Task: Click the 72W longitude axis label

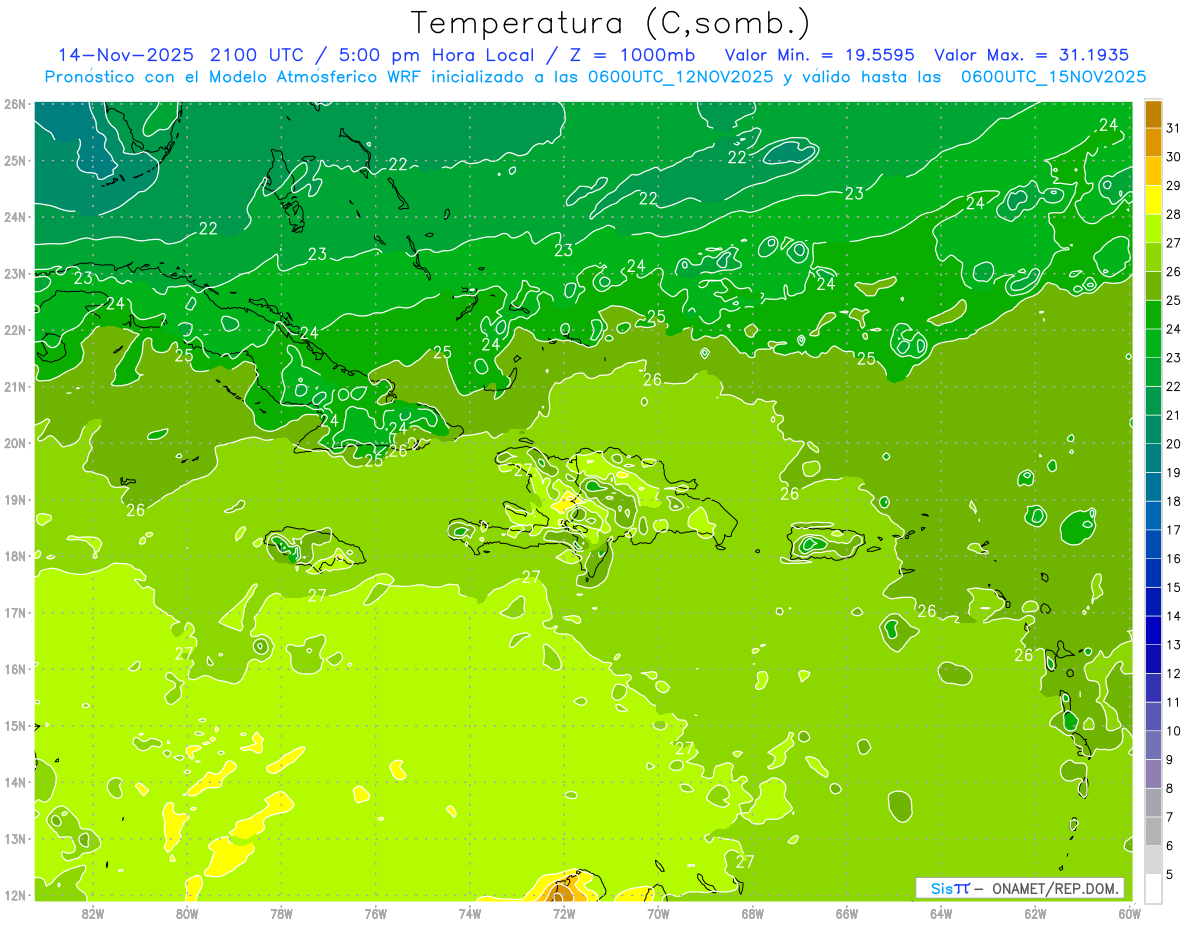Action: (564, 913)
